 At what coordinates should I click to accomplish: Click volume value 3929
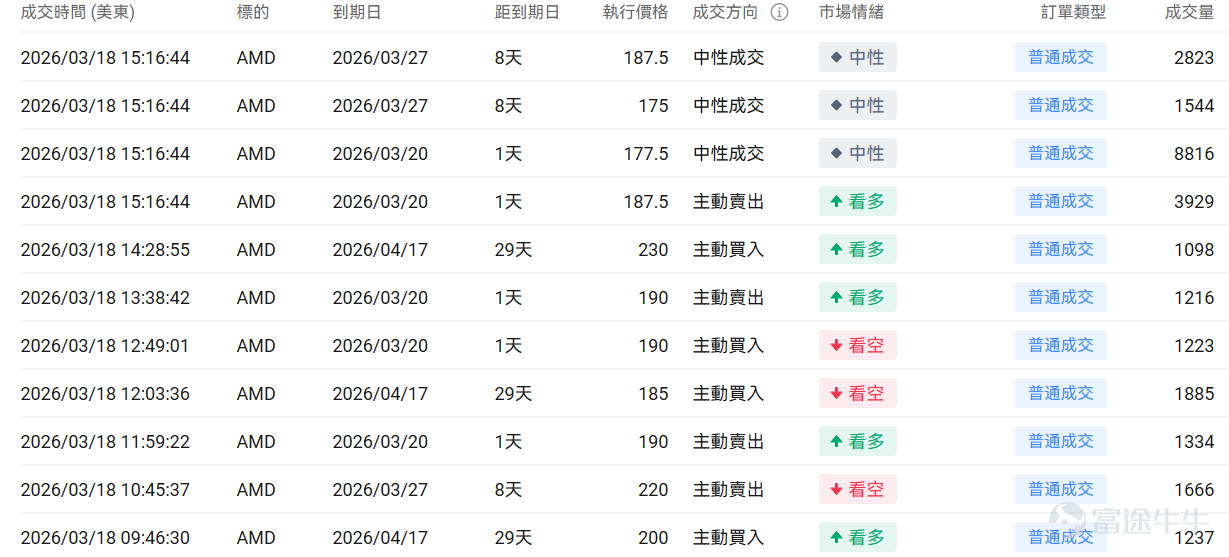1194,202
